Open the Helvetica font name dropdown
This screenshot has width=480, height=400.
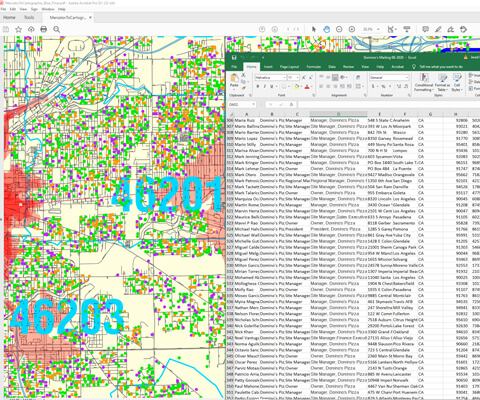[x=284, y=77]
